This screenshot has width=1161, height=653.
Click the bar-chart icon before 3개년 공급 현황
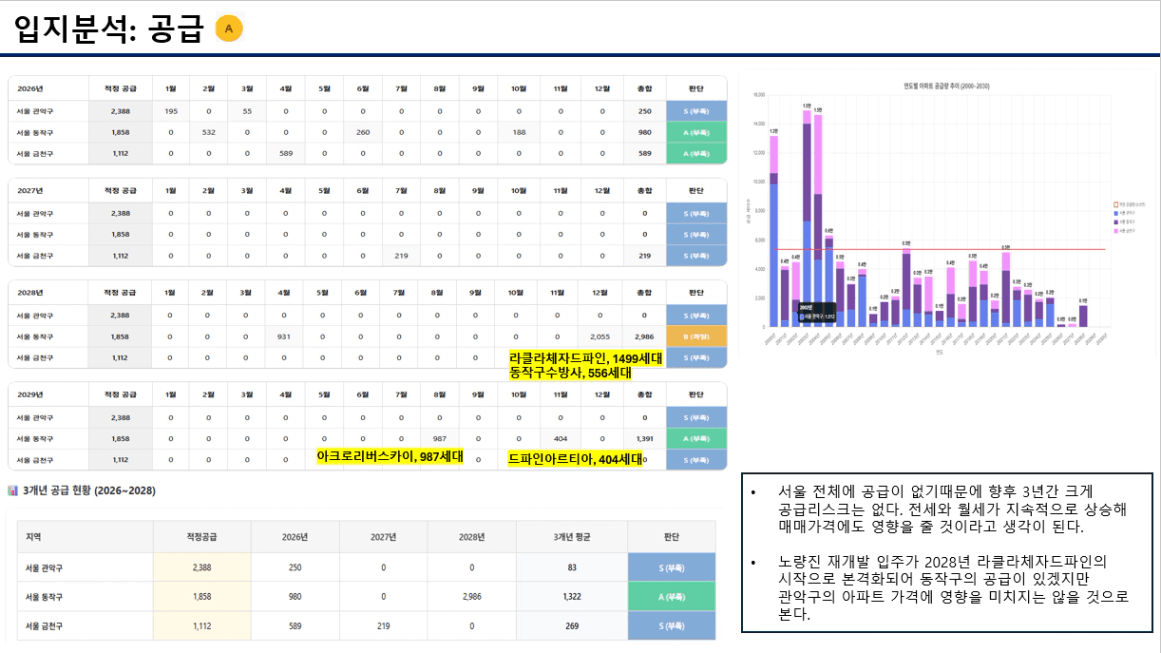pyautogui.click(x=13, y=491)
